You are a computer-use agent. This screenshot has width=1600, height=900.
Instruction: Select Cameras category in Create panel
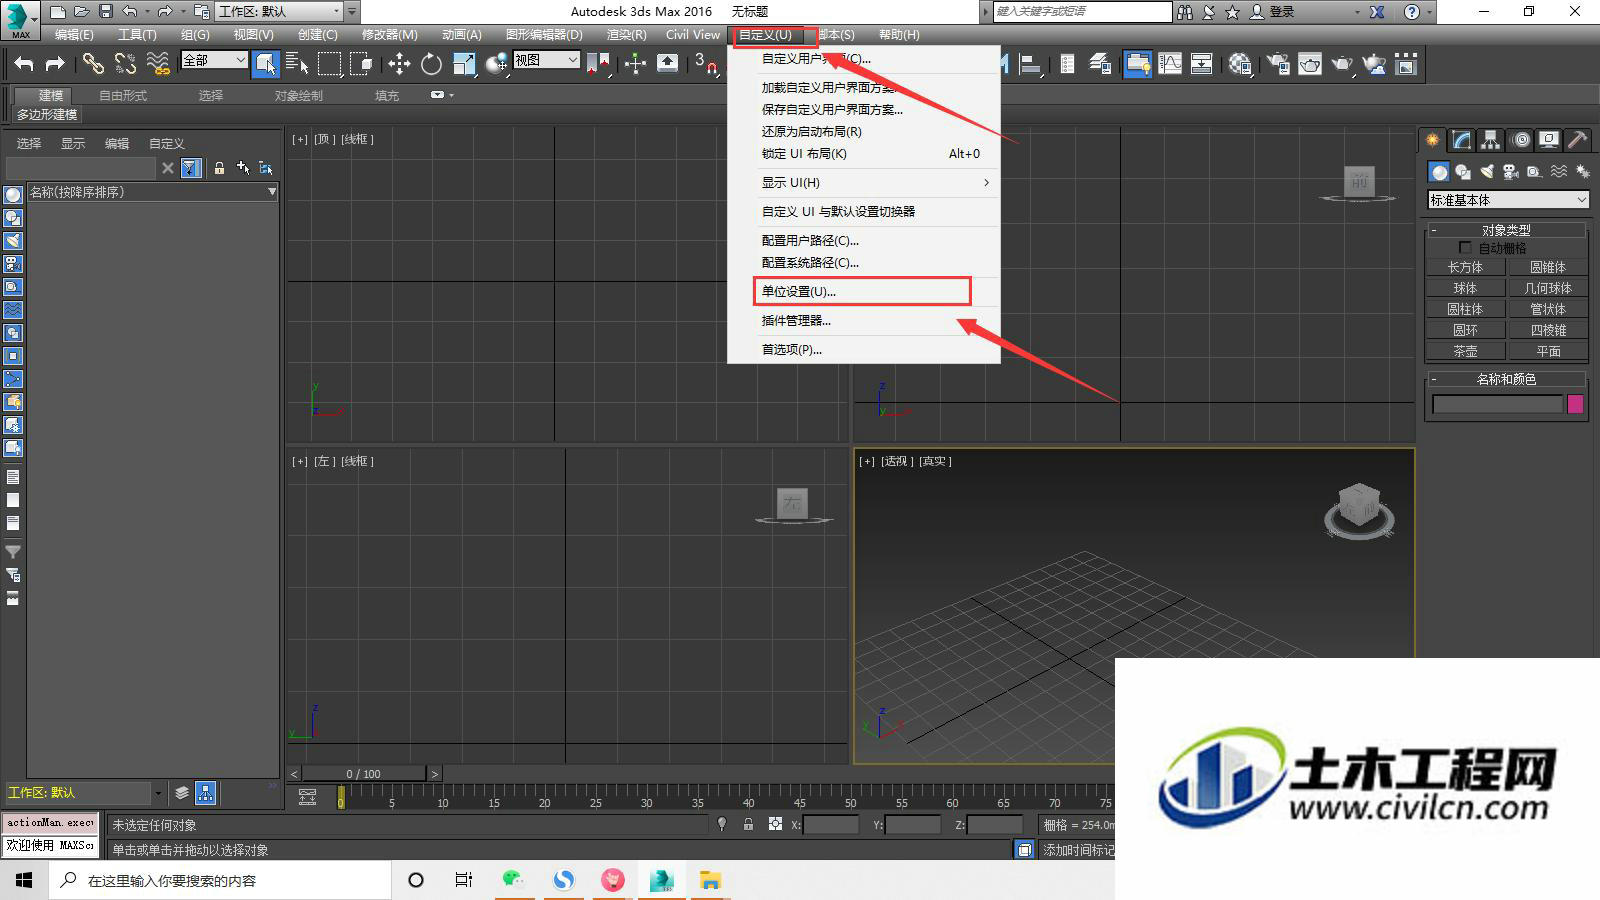pyautogui.click(x=1511, y=172)
